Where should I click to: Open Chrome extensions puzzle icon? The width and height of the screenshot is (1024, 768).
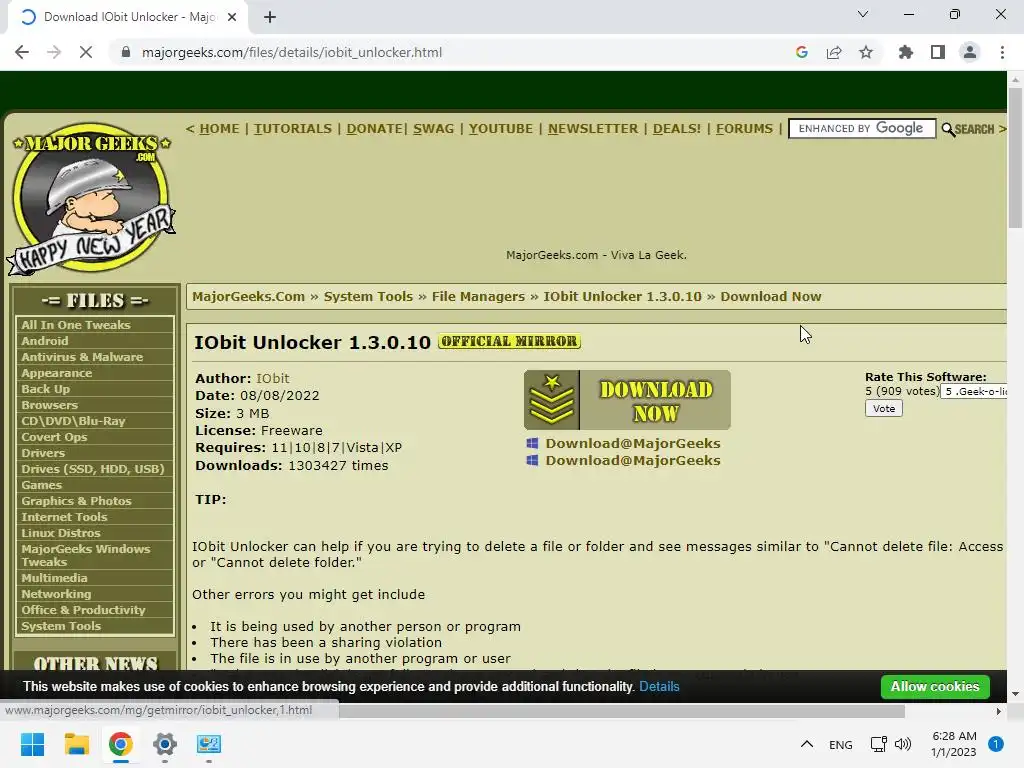[x=906, y=52]
